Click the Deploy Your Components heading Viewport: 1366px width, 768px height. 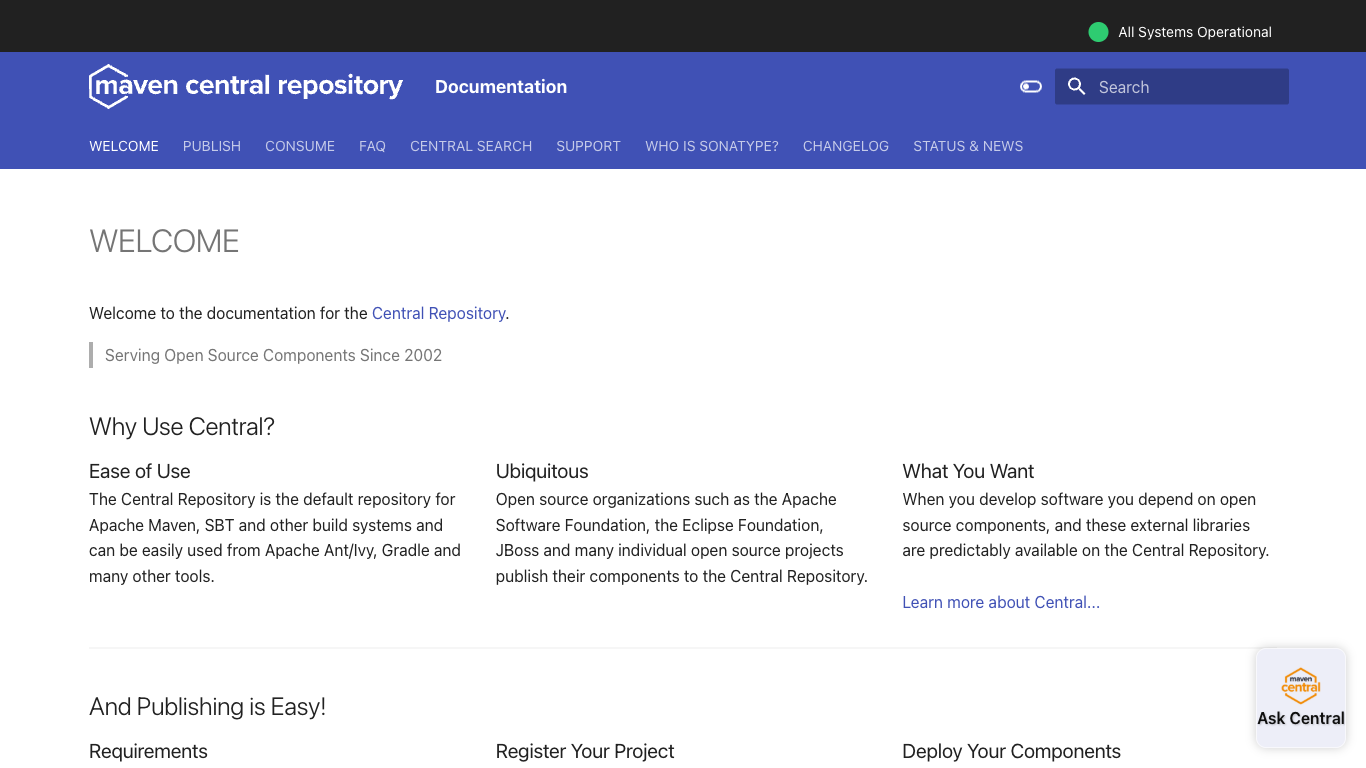pyautogui.click(x=1011, y=751)
